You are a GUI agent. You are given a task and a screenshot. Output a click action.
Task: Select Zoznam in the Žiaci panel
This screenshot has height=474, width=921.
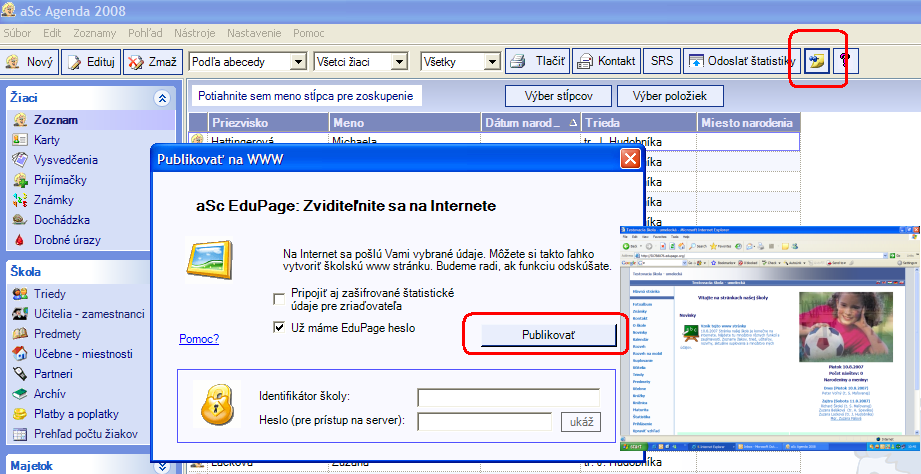(56, 120)
